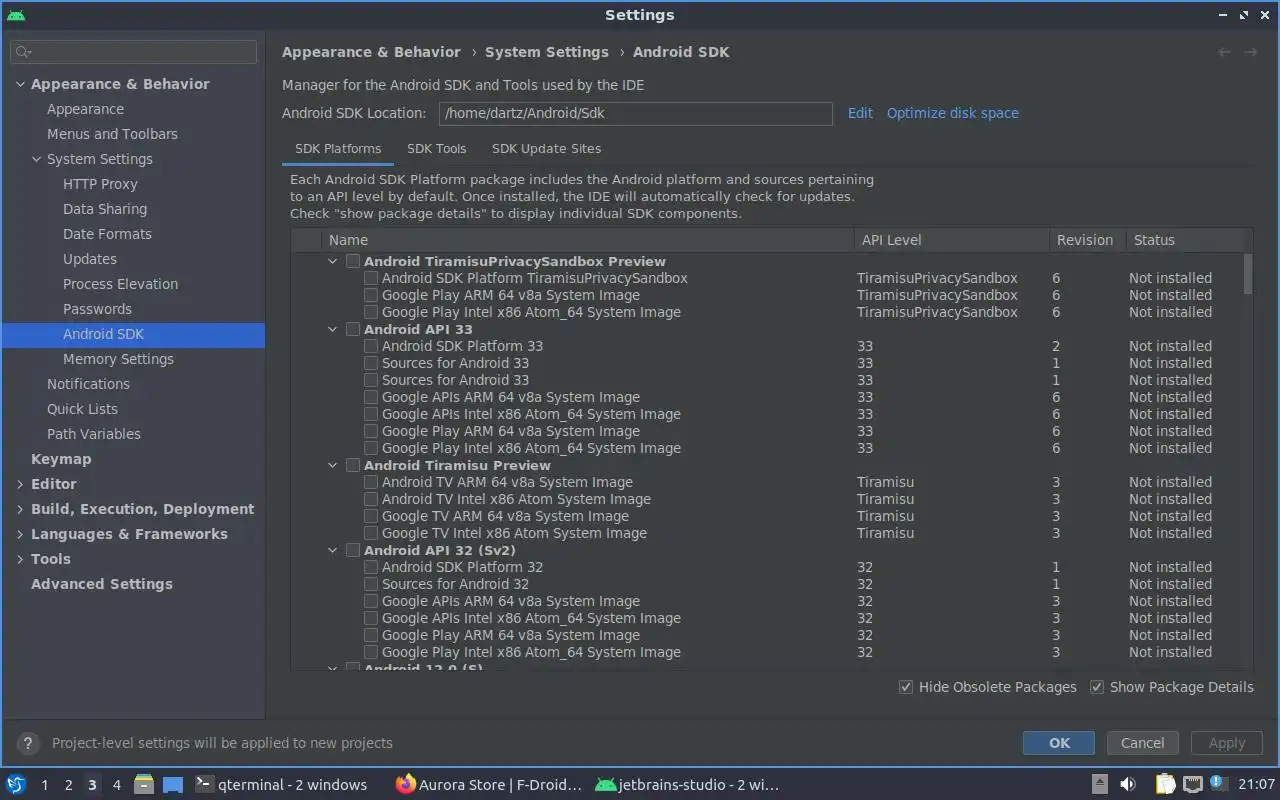Select Memory Settings in settings tree
The width and height of the screenshot is (1280, 800).
coord(118,359)
